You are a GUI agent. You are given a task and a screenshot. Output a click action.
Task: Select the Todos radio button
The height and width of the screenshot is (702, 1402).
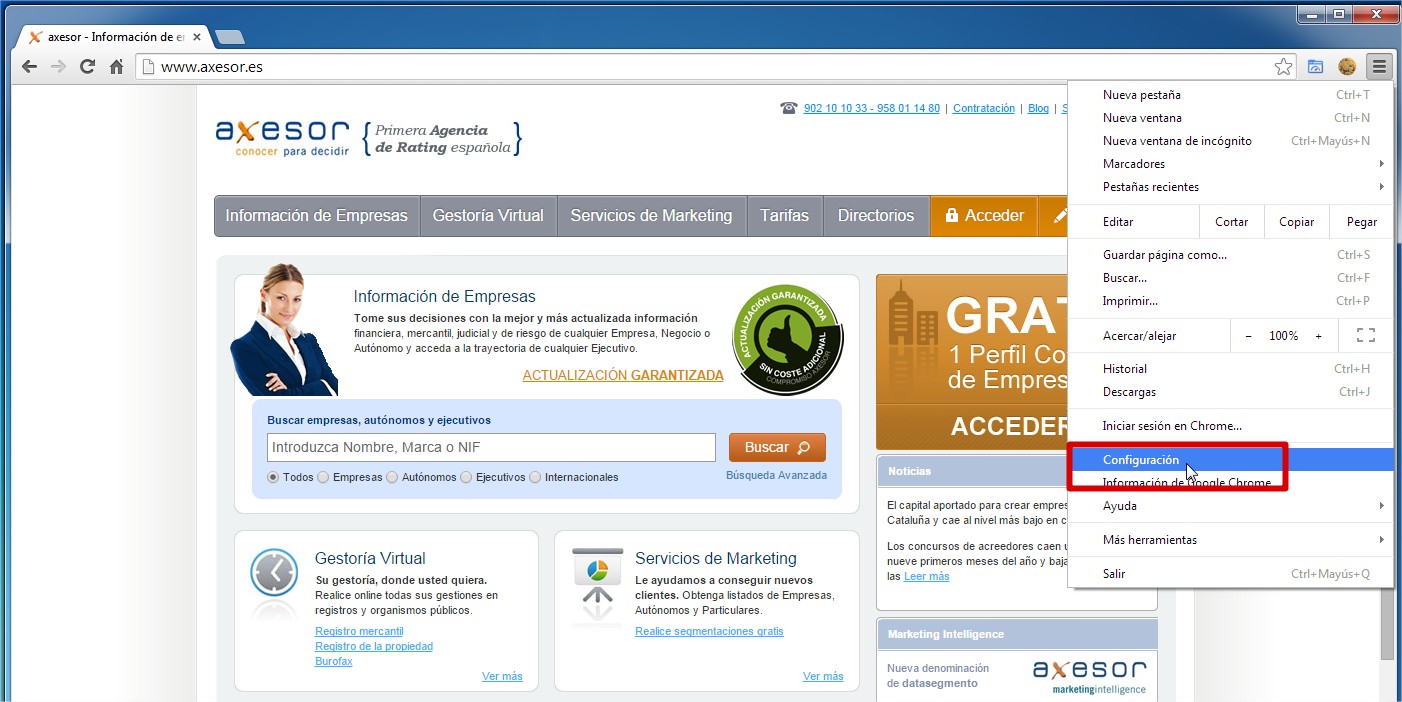(x=273, y=477)
